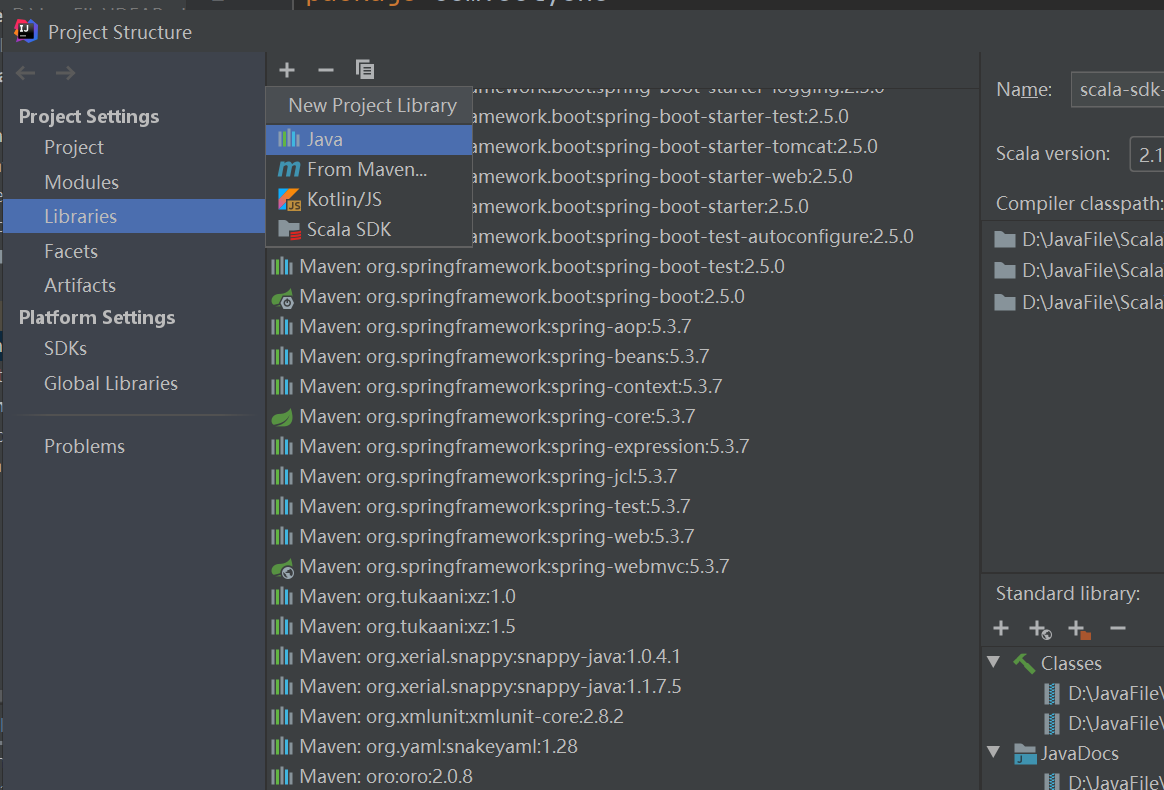Select Scala SDK in popup
Viewport: 1164px width, 790px height.
(369, 229)
